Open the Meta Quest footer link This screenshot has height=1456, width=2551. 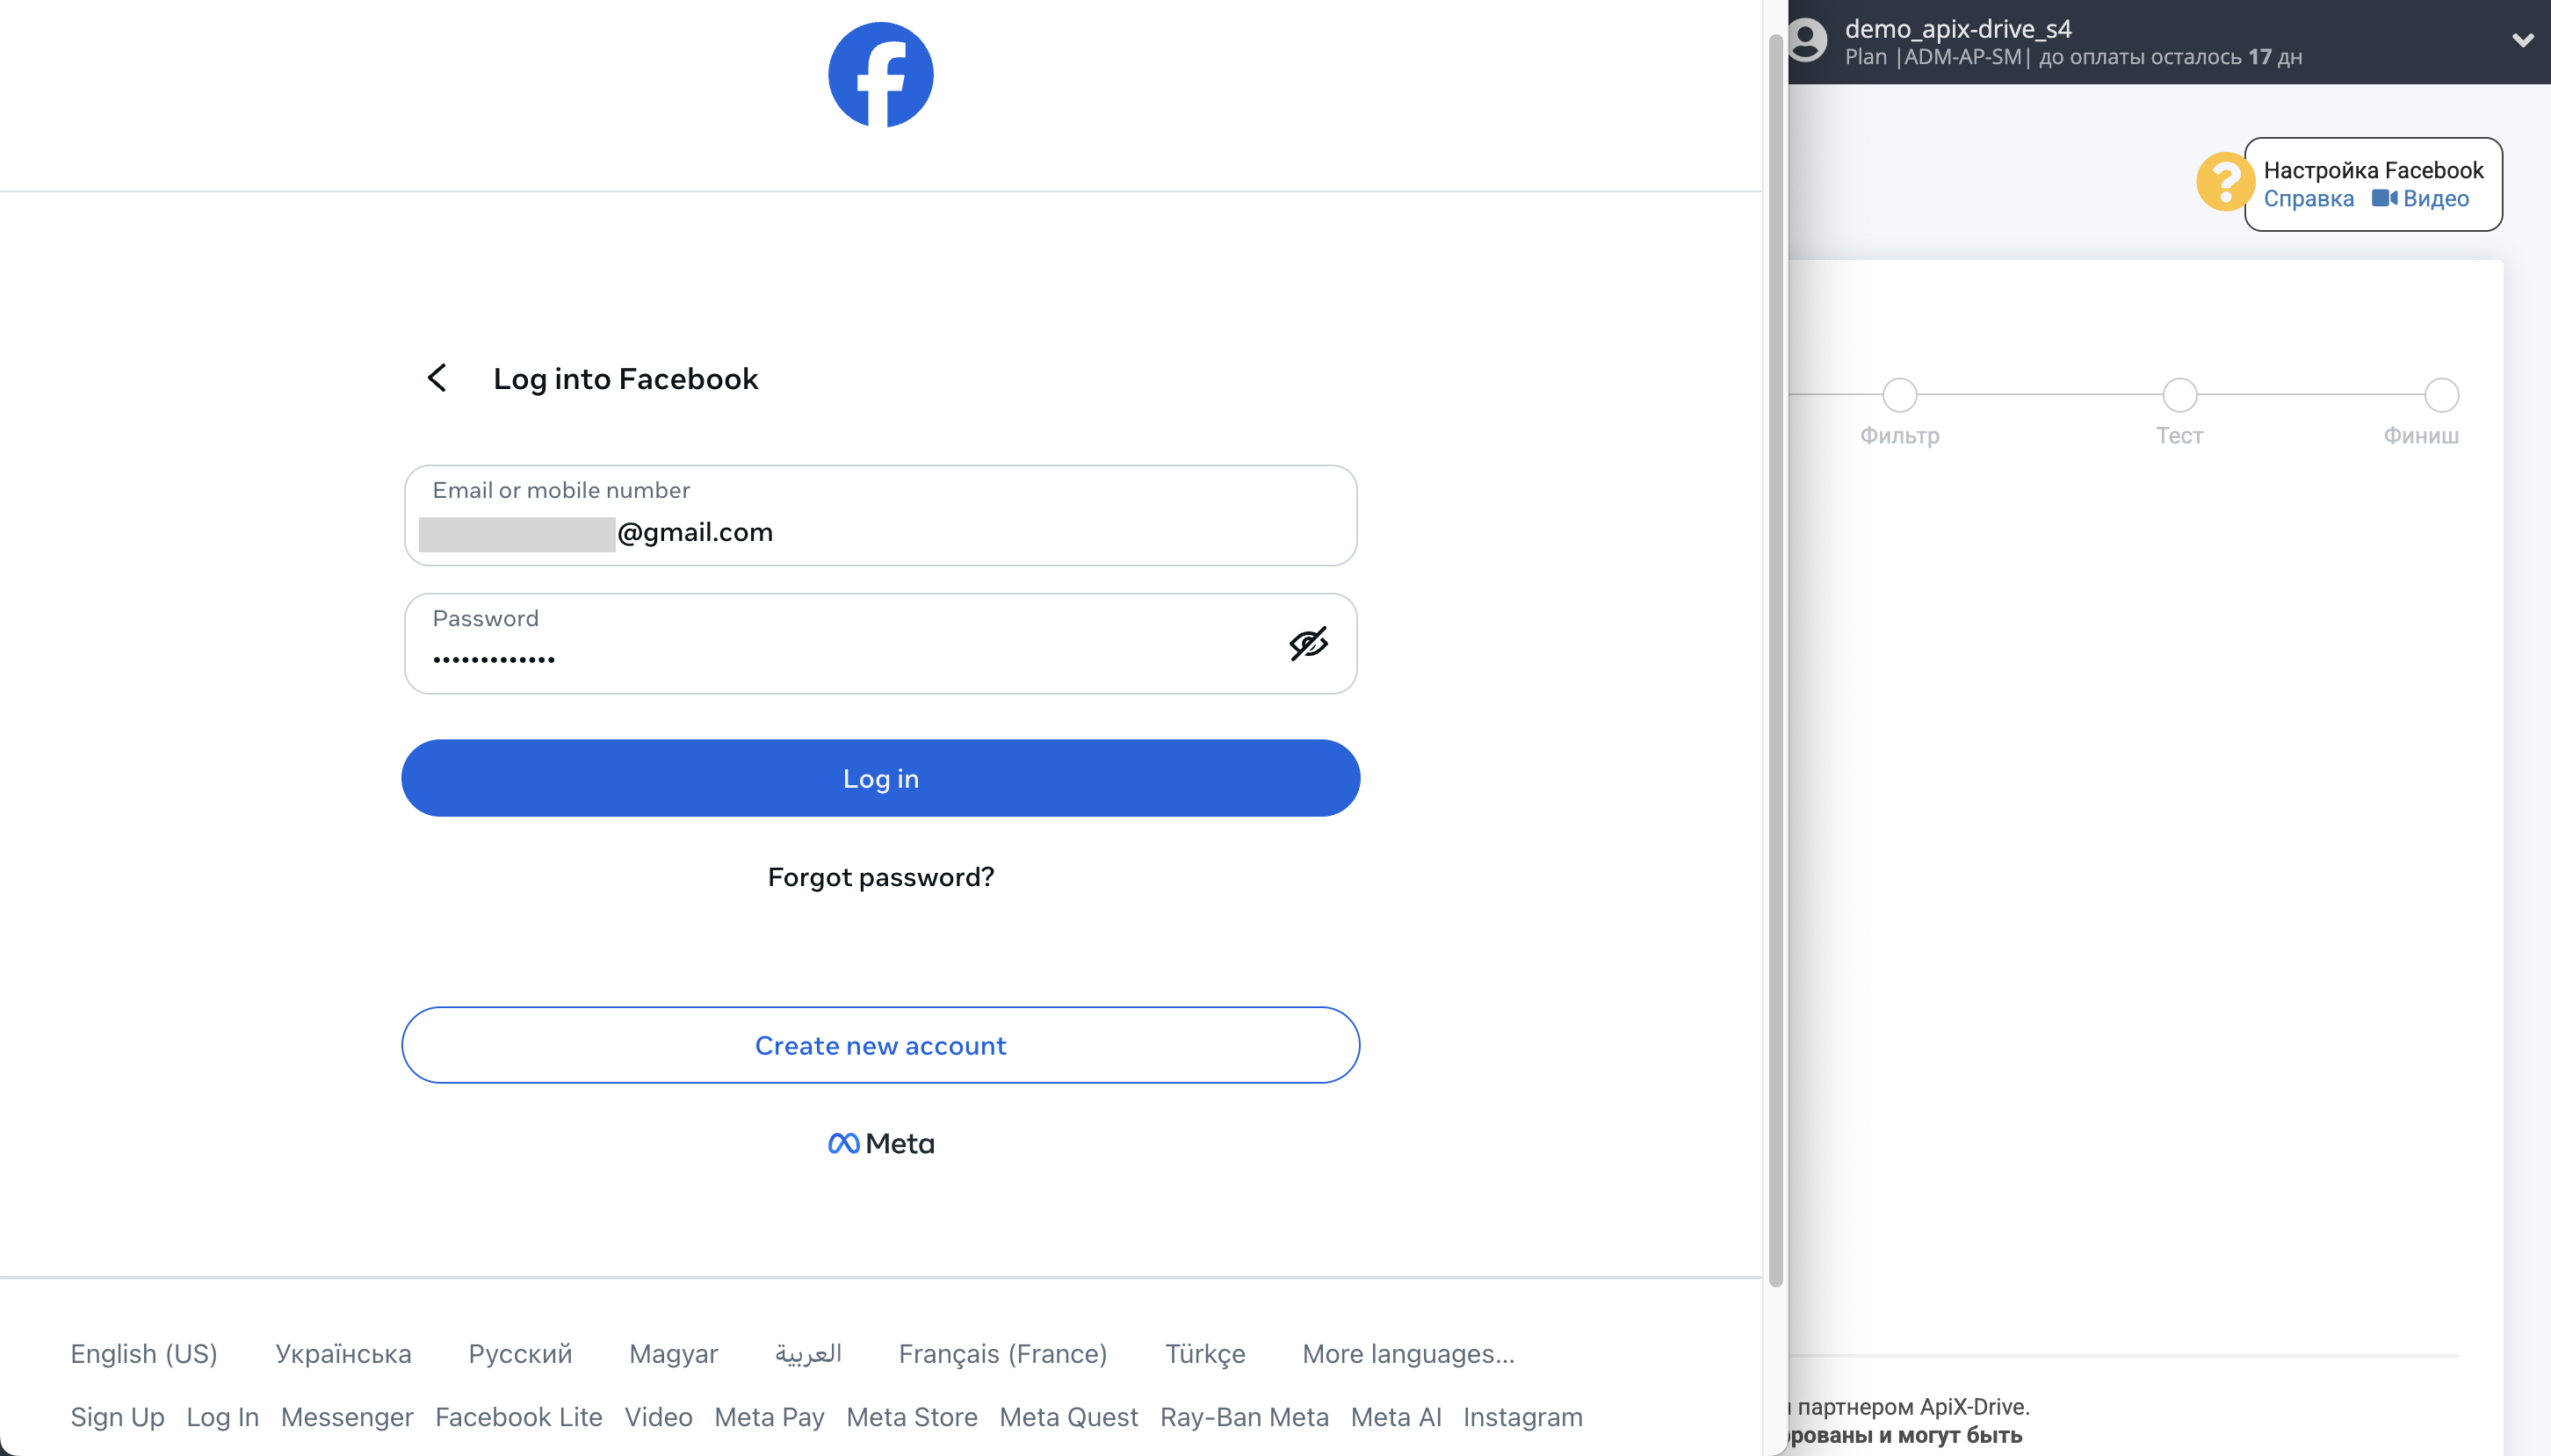(x=1068, y=1417)
